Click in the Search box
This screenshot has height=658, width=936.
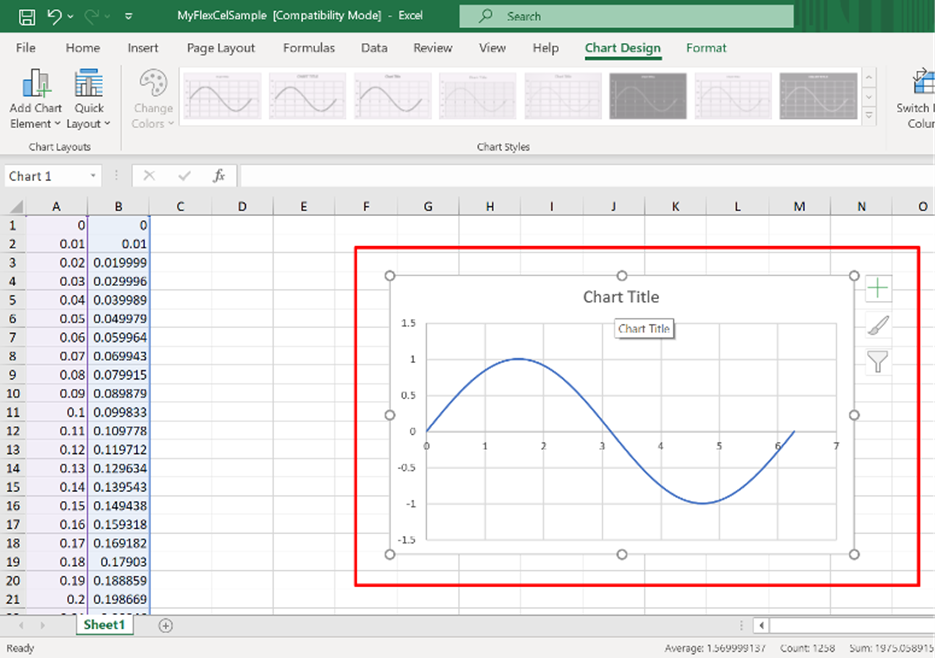626,16
